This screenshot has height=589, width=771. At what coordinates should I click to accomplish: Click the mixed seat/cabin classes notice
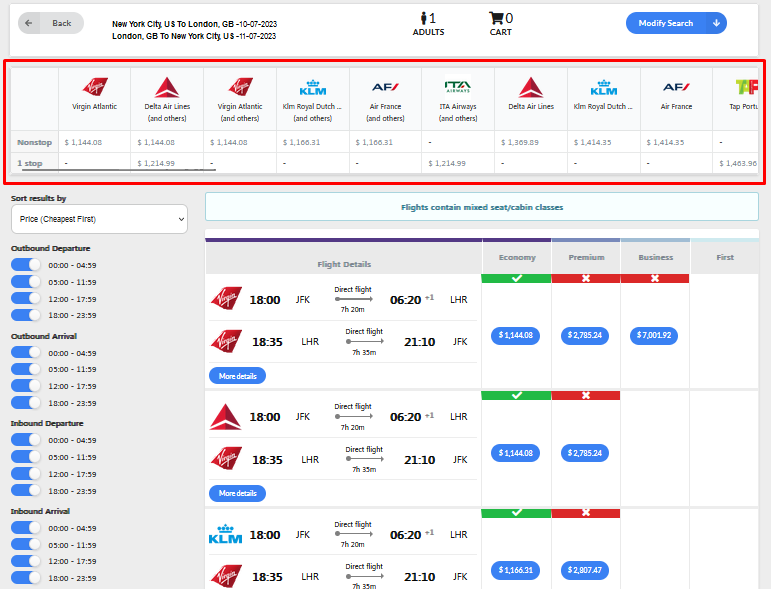click(482, 207)
